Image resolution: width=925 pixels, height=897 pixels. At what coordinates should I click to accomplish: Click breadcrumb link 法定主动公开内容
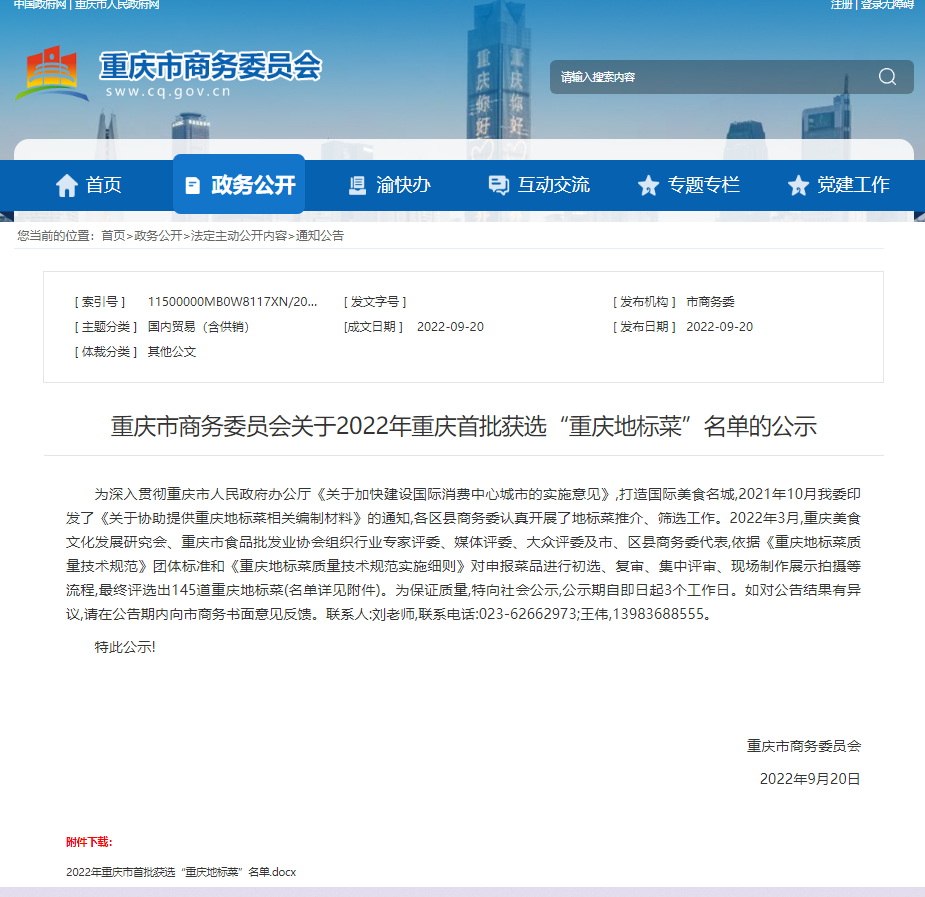click(x=239, y=236)
